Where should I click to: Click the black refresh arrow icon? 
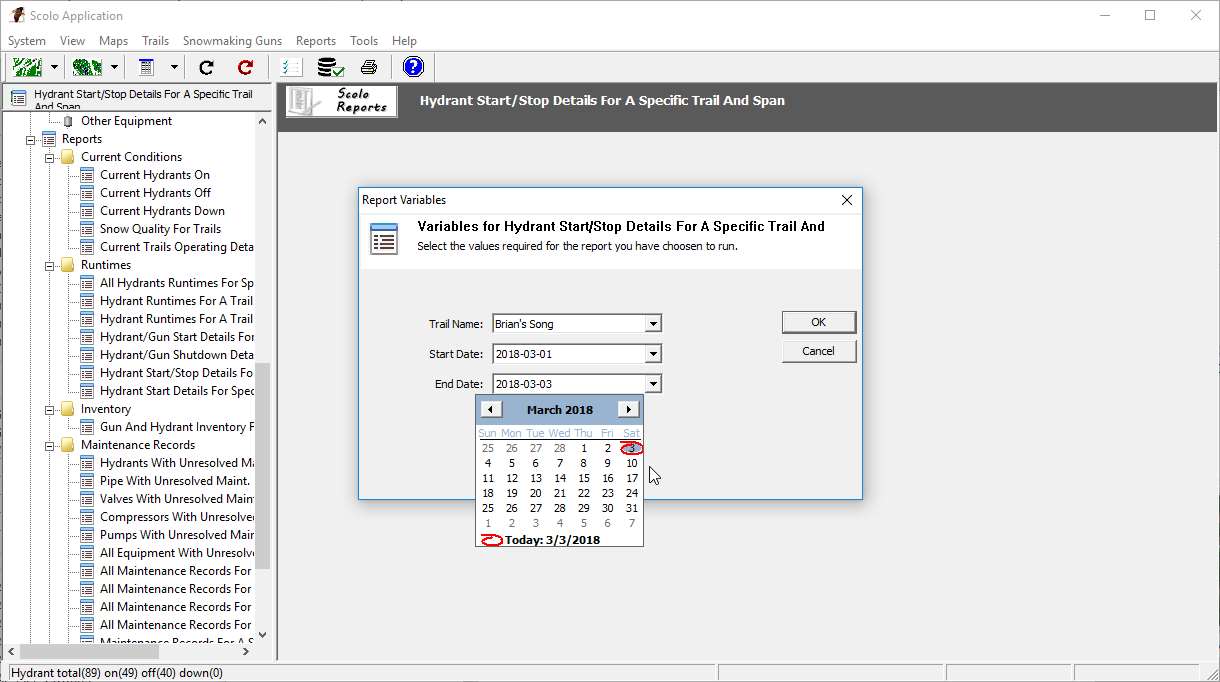click(x=207, y=67)
